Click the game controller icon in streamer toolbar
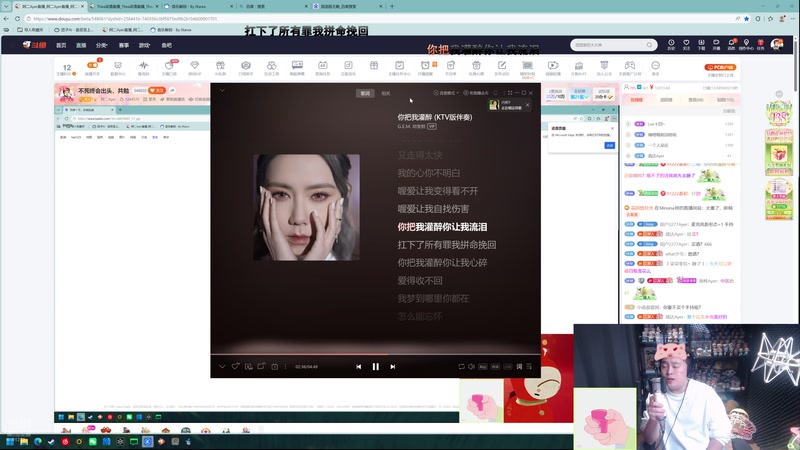 pyautogui.click(x=630, y=65)
